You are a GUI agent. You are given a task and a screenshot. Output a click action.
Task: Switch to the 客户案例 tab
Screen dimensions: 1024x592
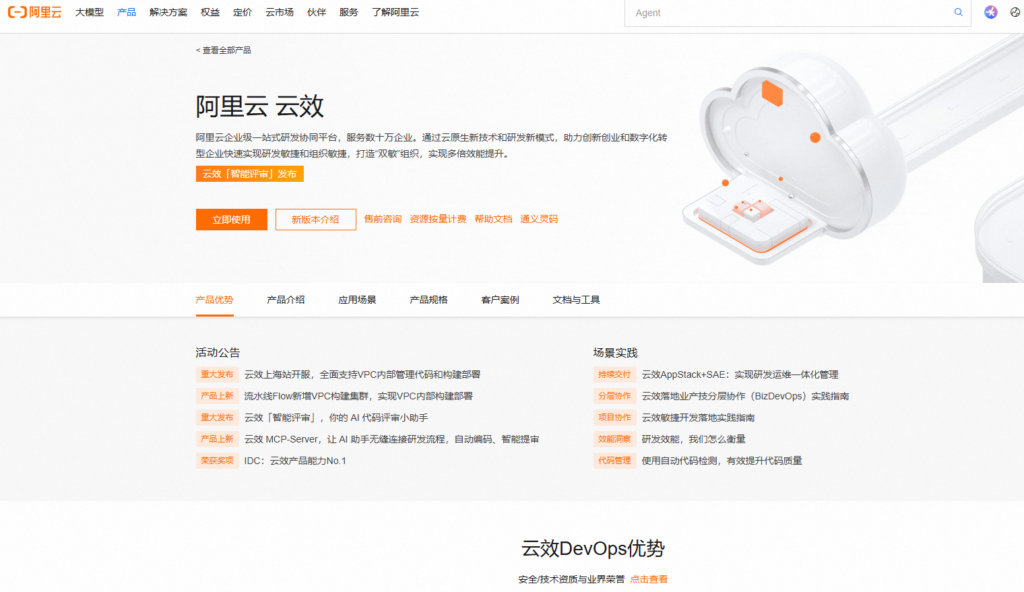pos(499,299)
